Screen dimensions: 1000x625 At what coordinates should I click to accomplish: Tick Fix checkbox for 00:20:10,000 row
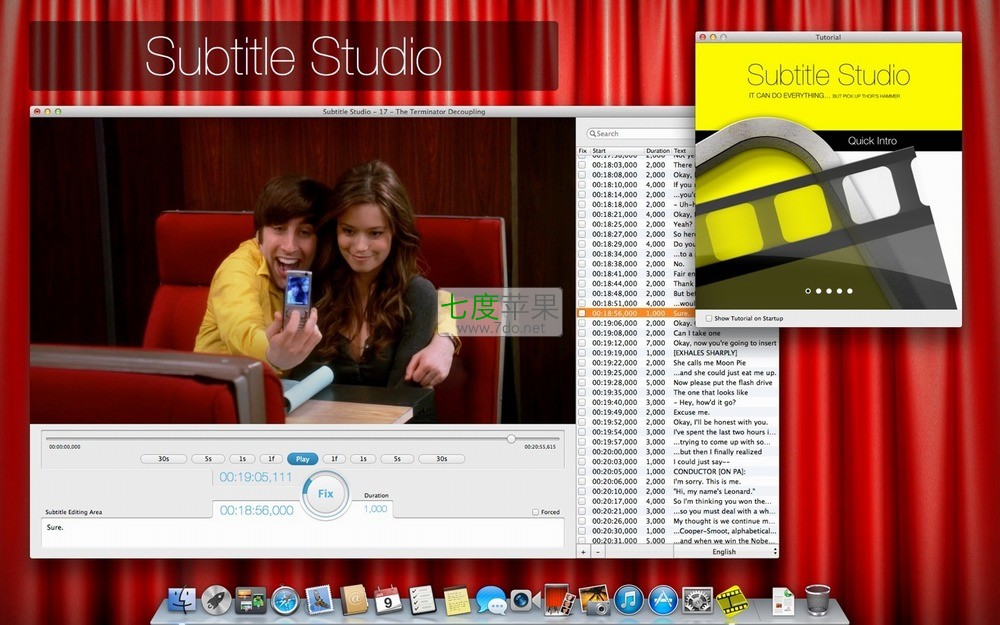click(582, 491)
